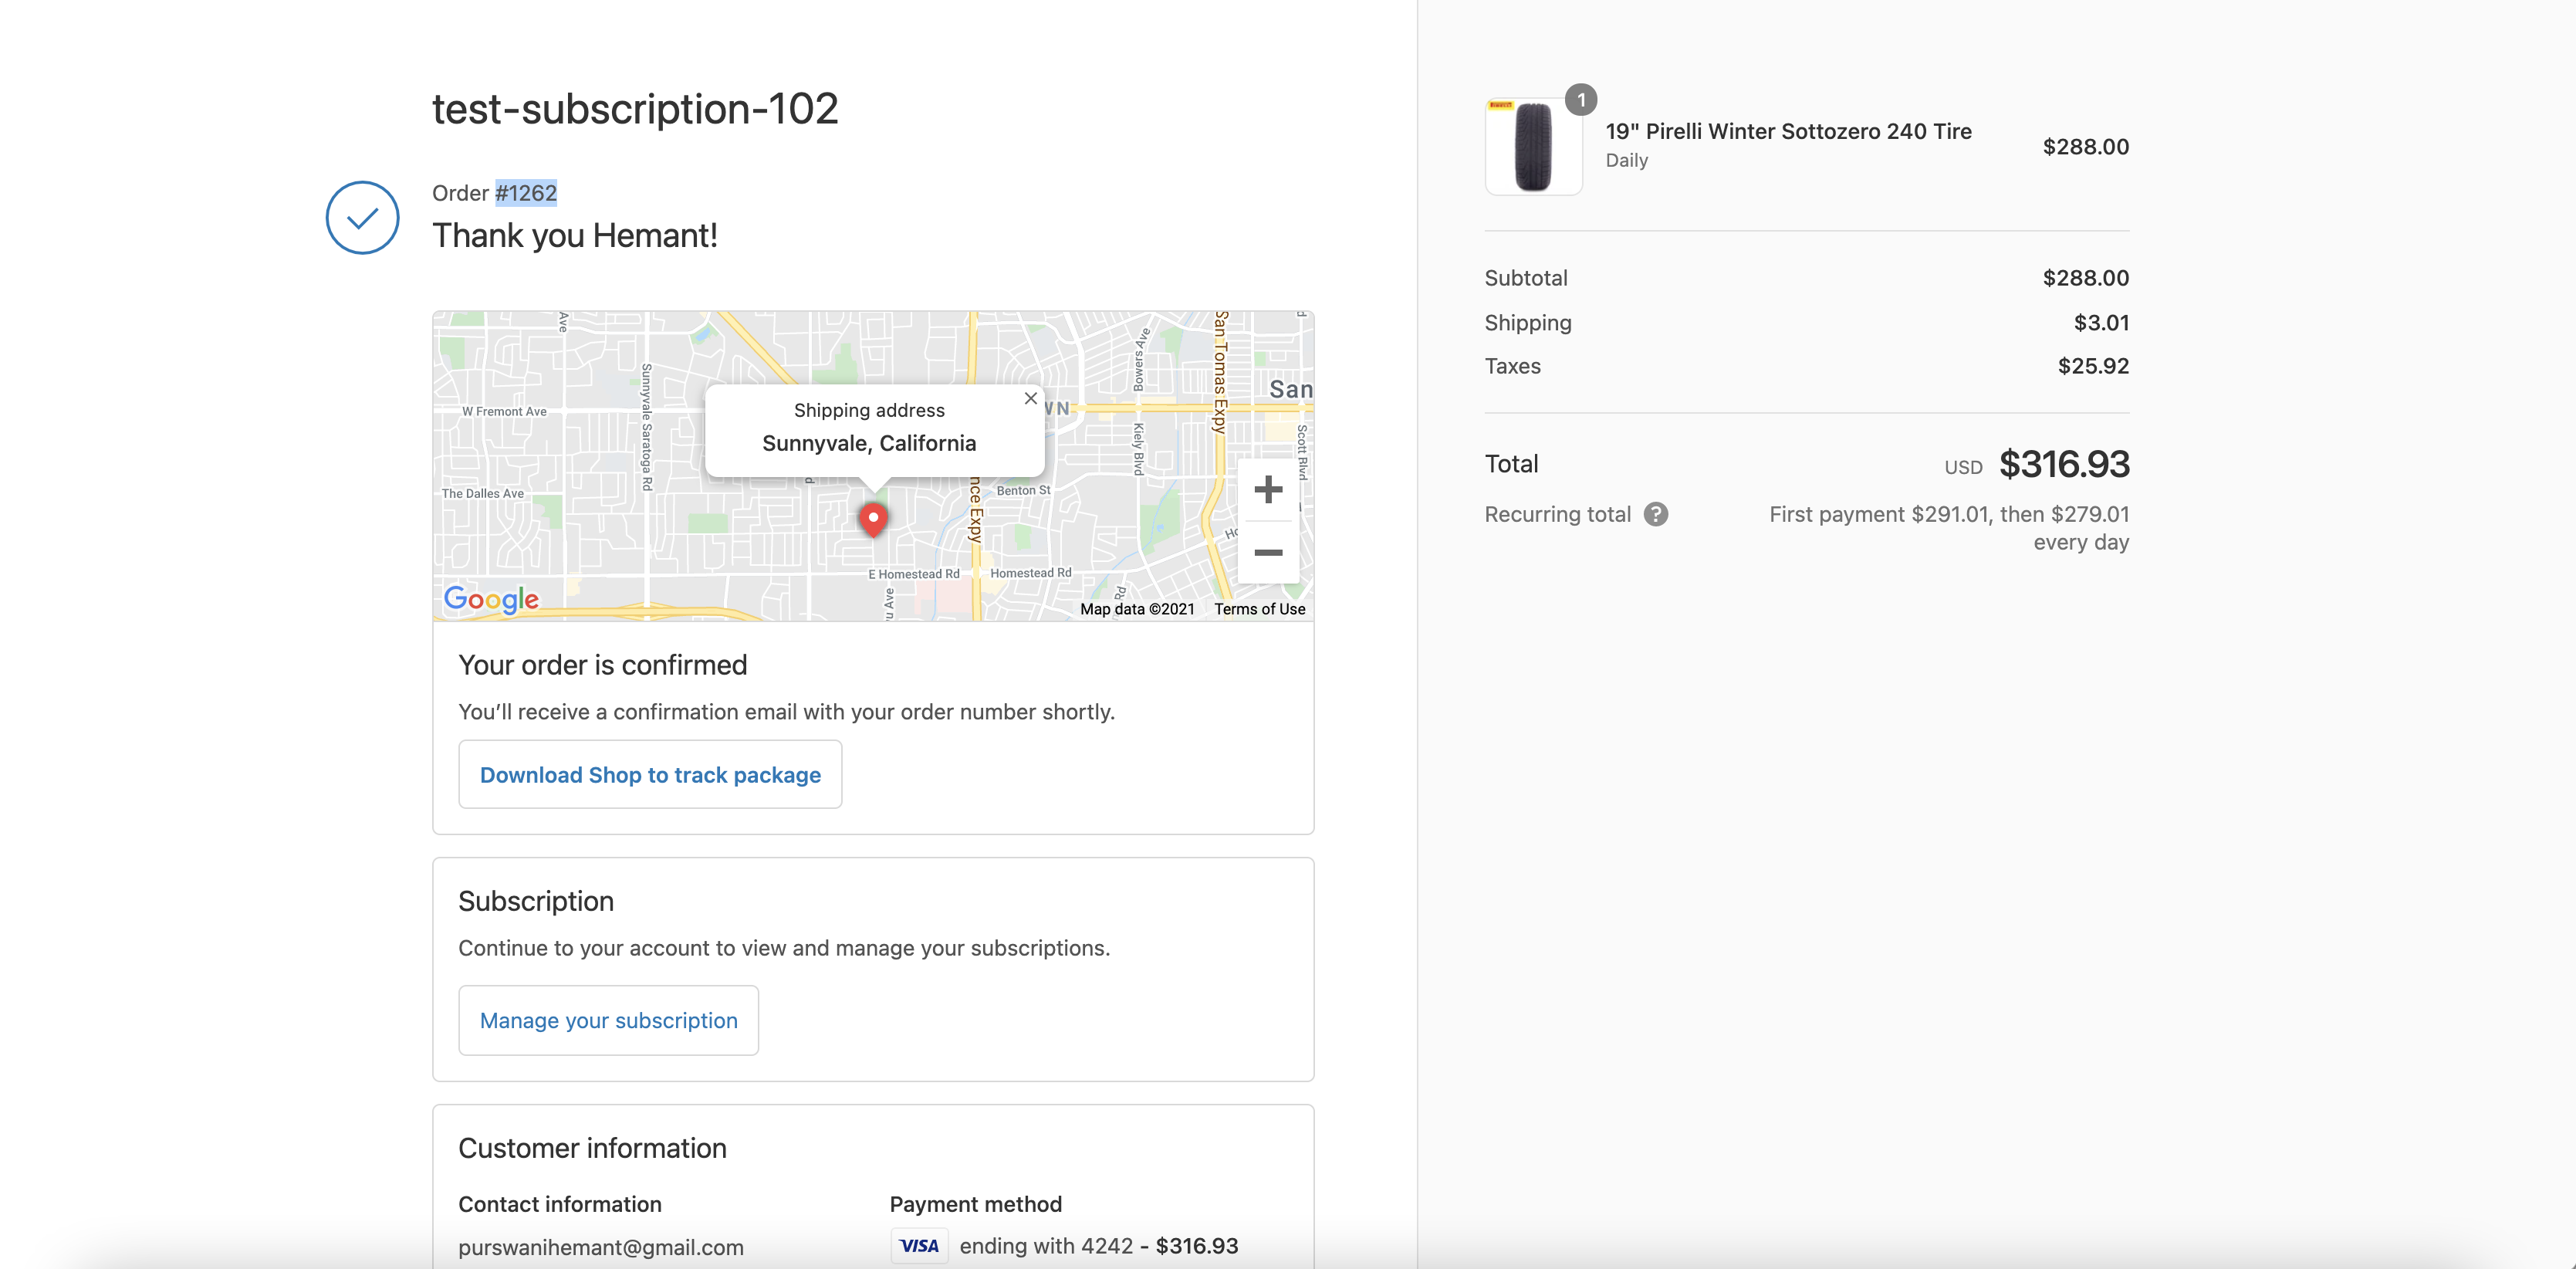This screenshot has width=2576, height=1269.
Task: Click the Visa card icon
Action: (919, 1245)
